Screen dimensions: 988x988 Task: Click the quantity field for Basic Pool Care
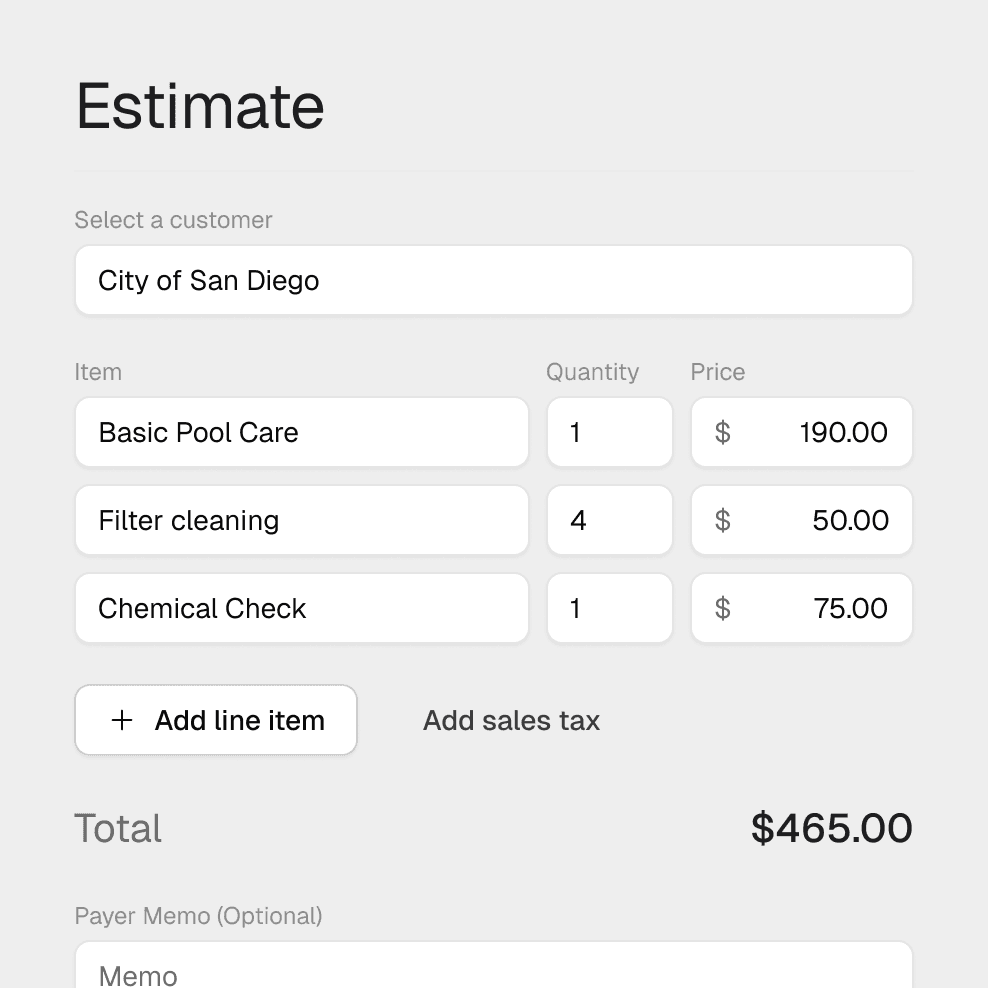(x=609, y=432)
